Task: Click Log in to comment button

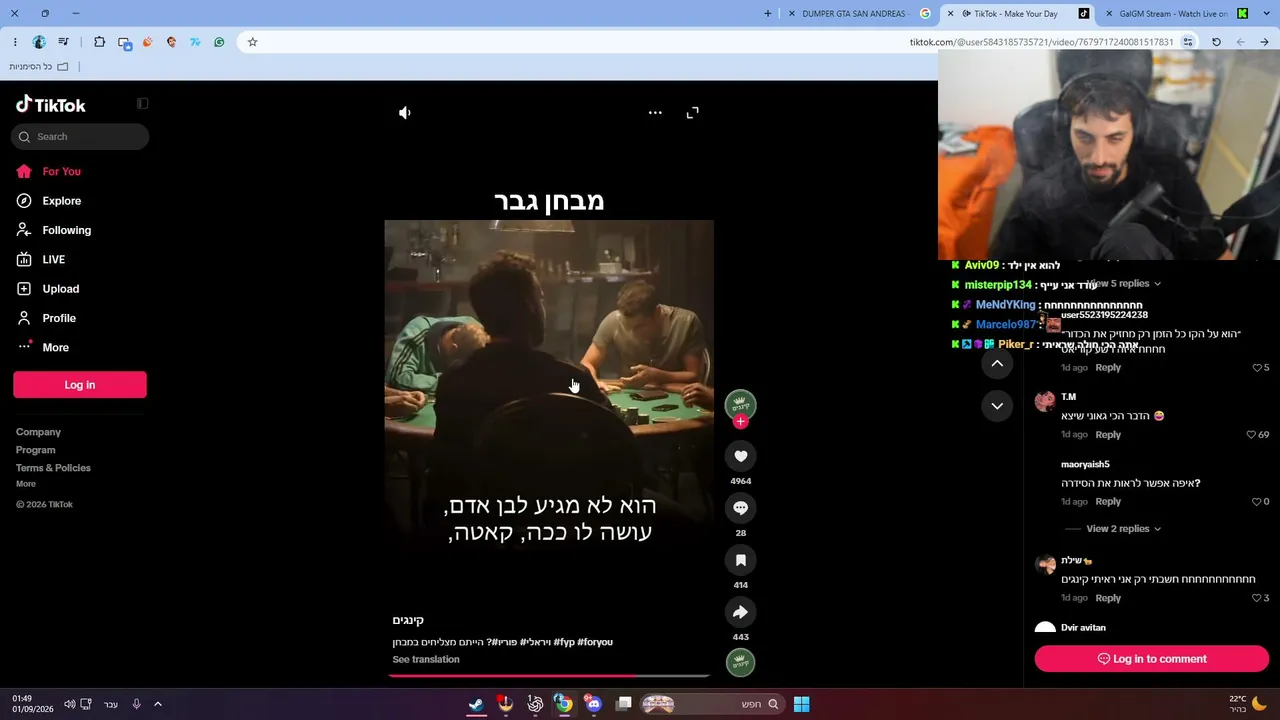Action: coord(1152,659)
